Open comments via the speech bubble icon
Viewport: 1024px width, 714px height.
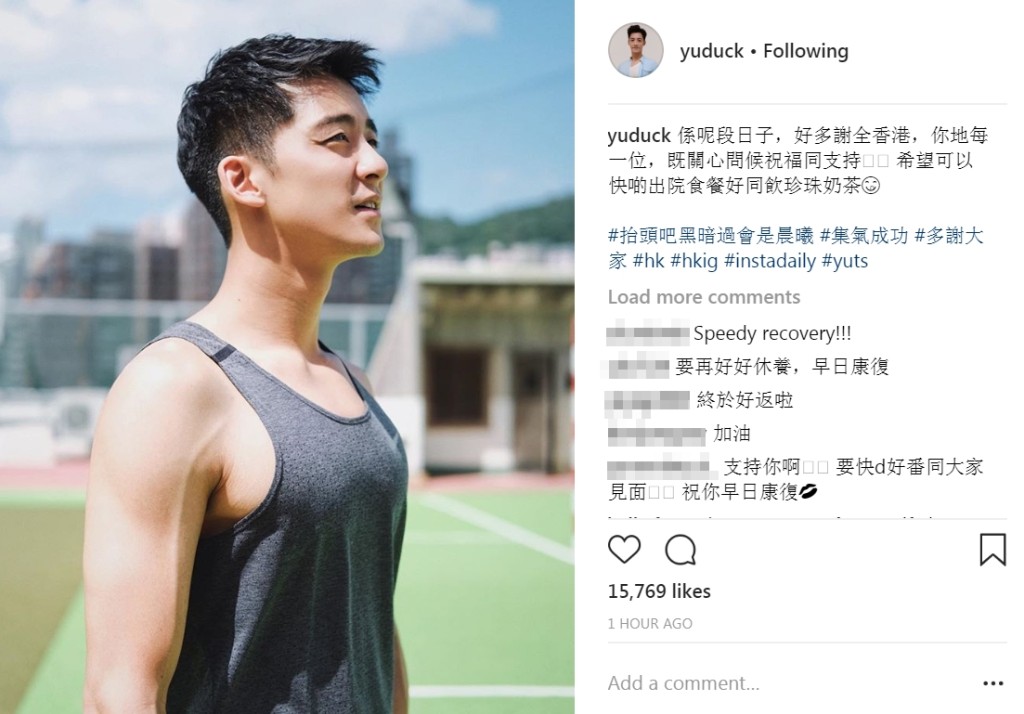click(680, 550)
